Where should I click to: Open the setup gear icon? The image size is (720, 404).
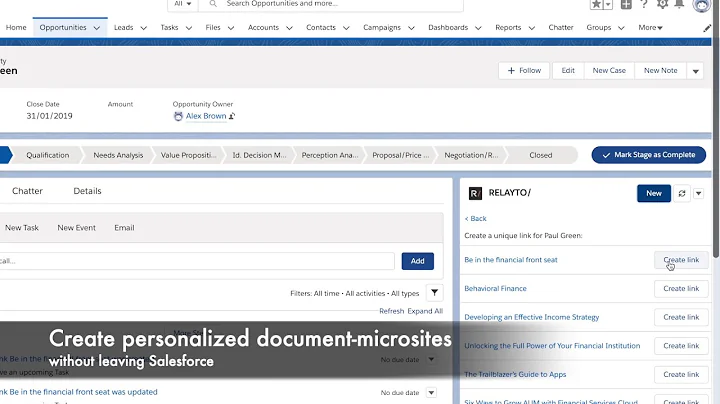click(x=662, y=4)
